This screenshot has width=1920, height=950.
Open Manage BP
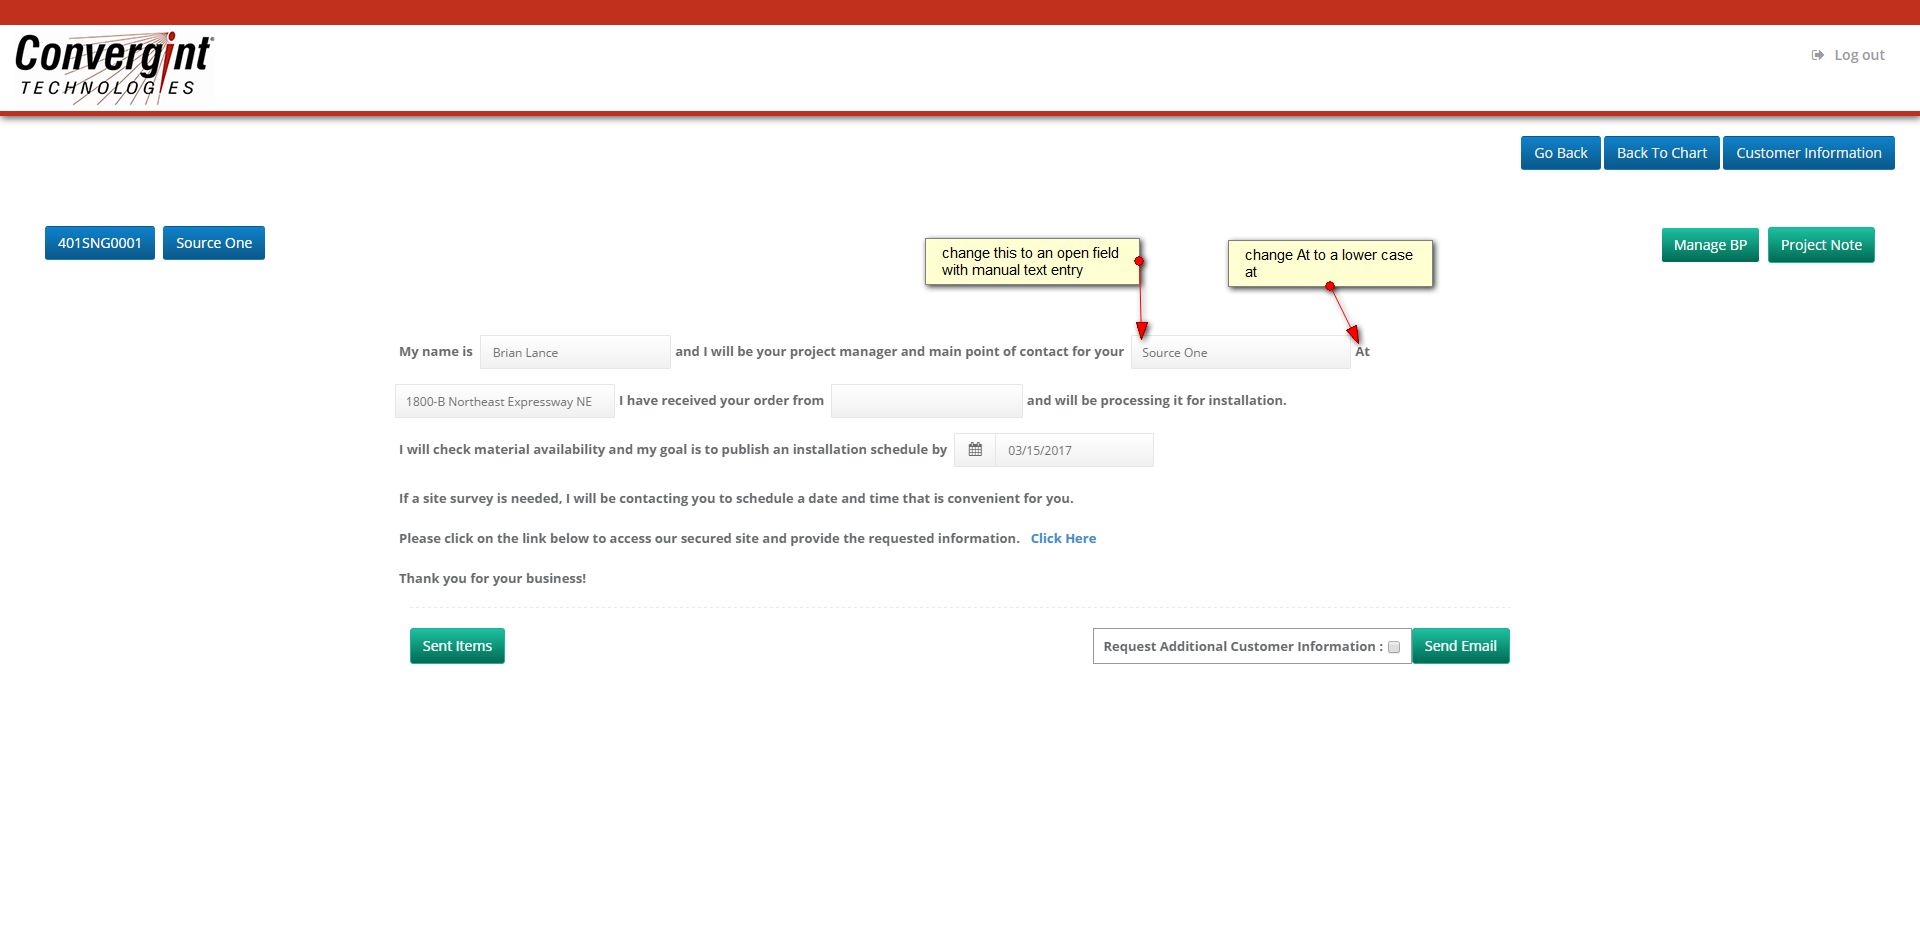tap(1710, 245)
